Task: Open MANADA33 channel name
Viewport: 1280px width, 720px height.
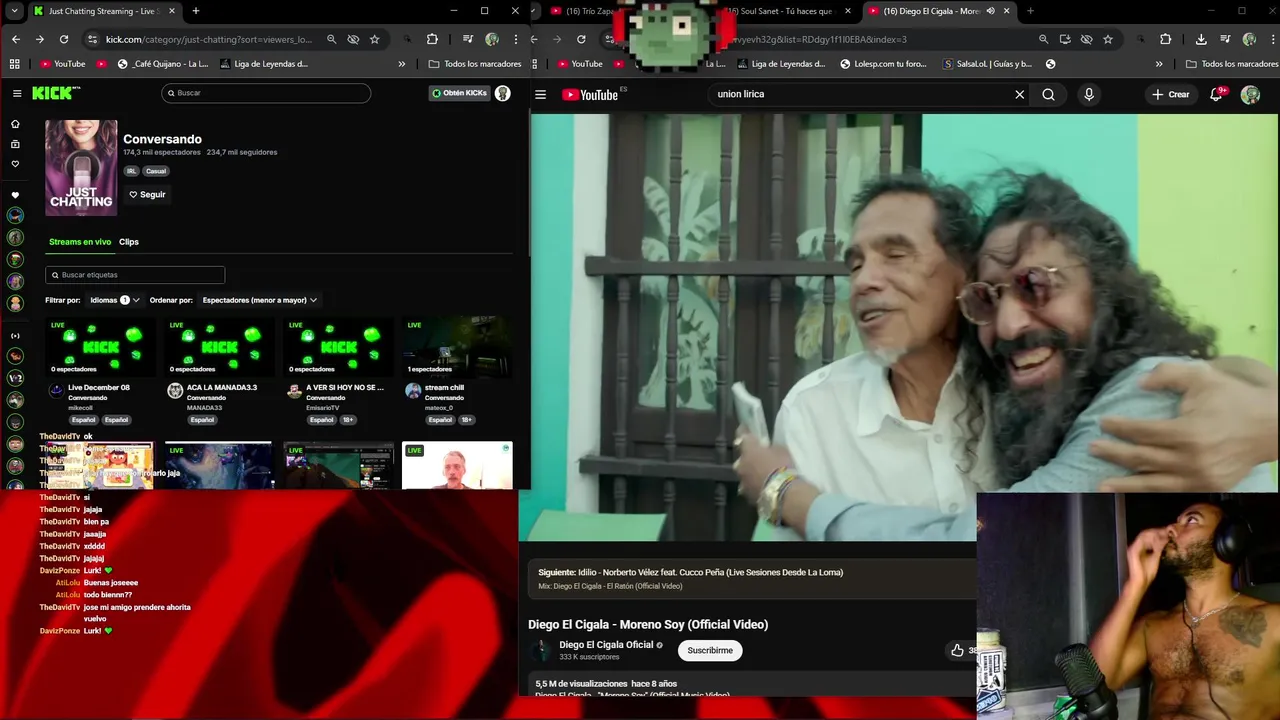Action: coord(204,408)
